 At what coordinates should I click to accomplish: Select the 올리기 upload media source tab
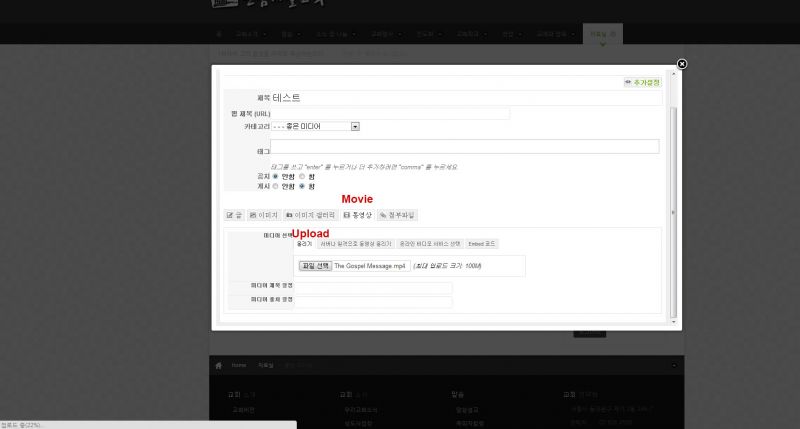pyautogui.click(x=304, y=244)
